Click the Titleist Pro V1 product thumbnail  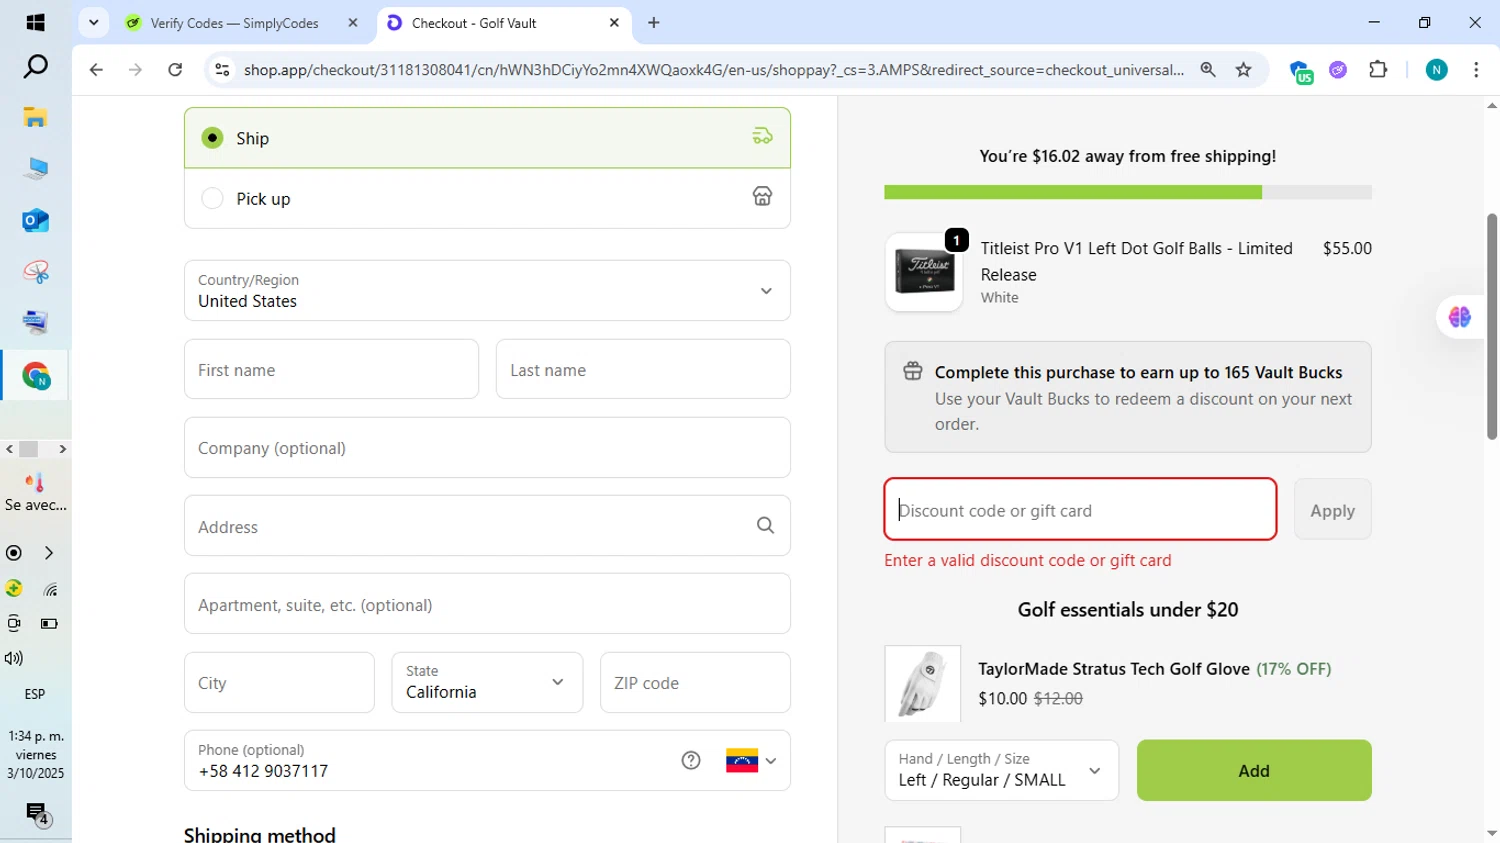point(924,272)
